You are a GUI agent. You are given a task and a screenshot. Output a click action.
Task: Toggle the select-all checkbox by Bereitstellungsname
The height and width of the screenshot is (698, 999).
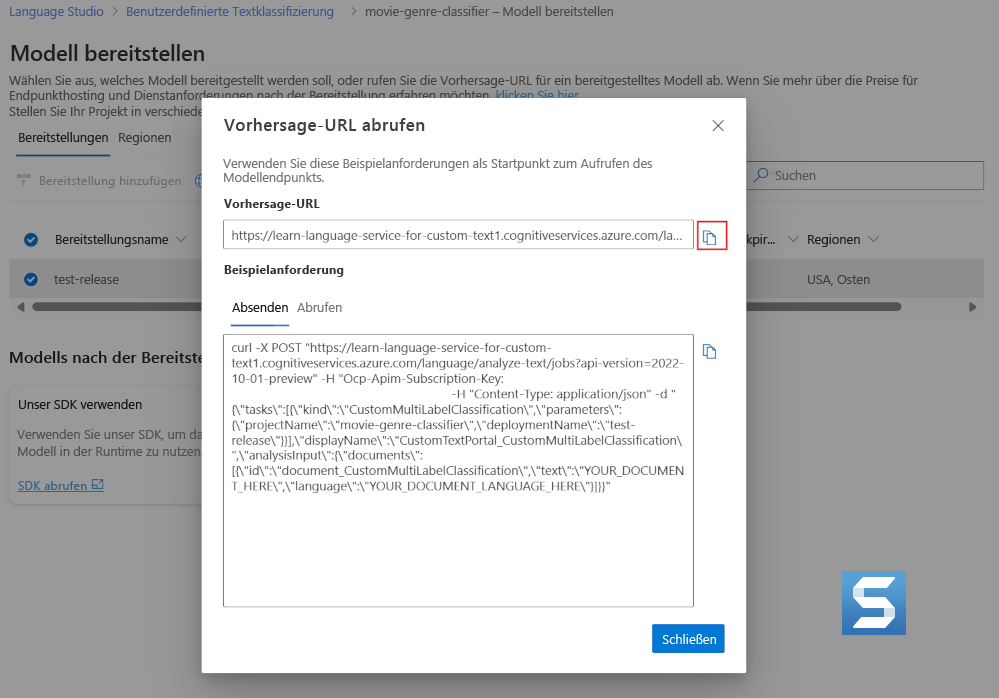tap(31, 239)
